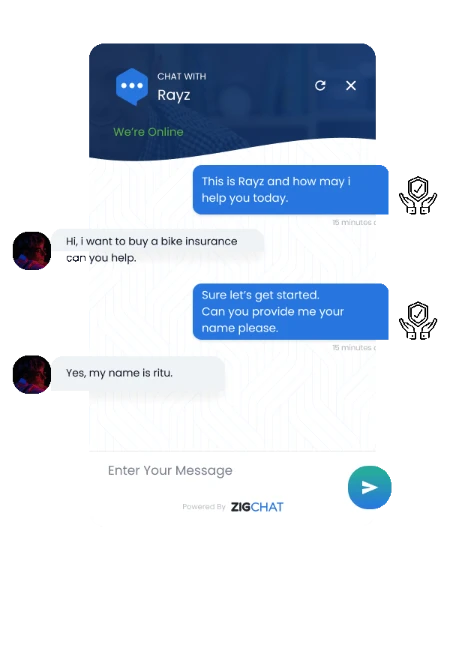Select the 'Sure let's get started' bubble
Image resolution: width=450 pixels, height=645 pixels.
click(290, 311)
